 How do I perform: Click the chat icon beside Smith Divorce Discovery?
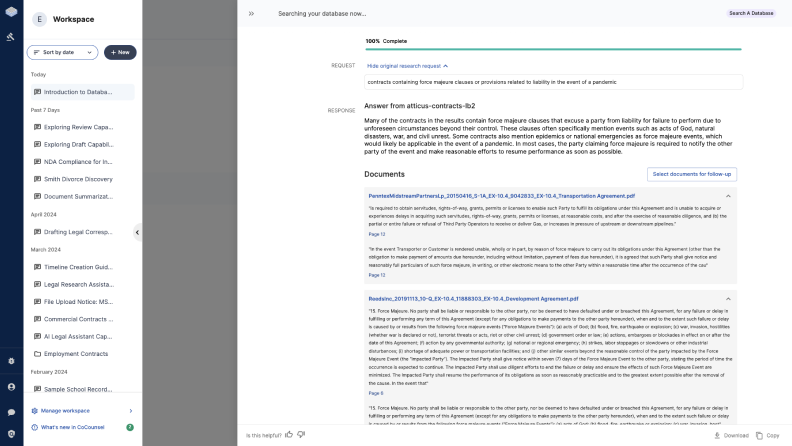click(x=37, y=179)
